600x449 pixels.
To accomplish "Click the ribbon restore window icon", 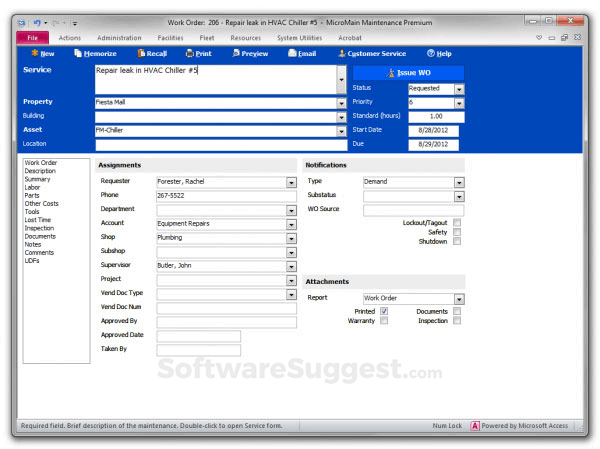I will tap(564, 38).
